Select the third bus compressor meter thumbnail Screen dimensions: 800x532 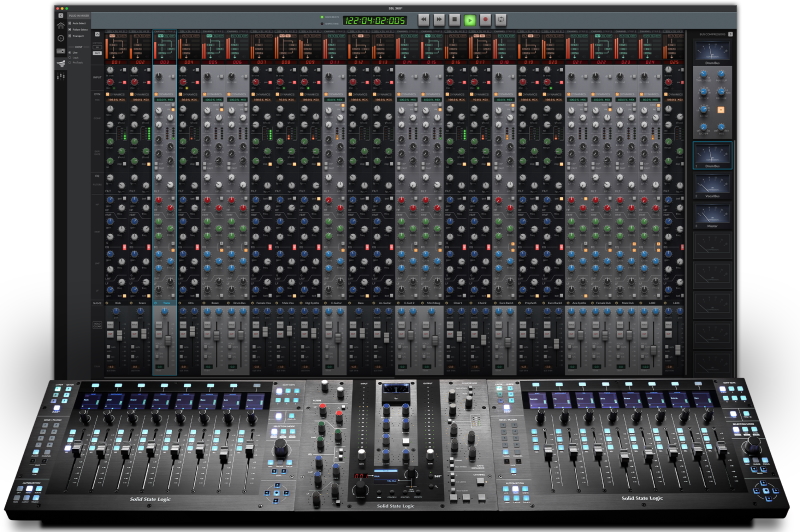(x=712, y=186)
